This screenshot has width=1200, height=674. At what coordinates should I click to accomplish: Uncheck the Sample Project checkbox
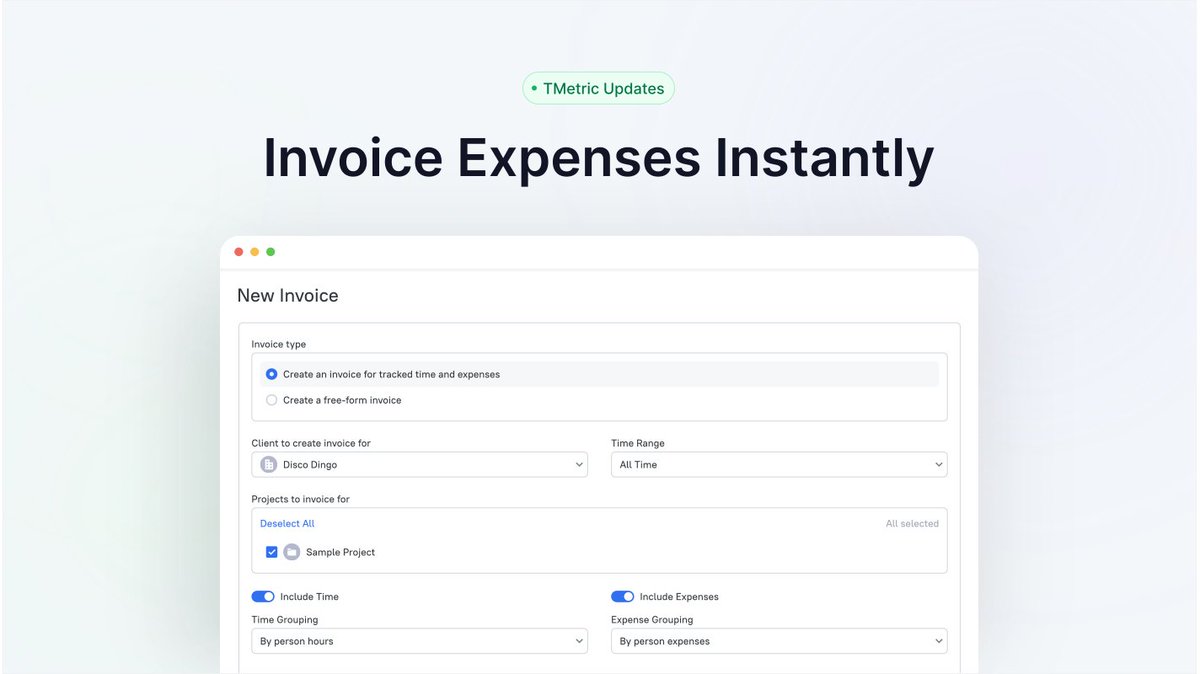pos(272,552)
